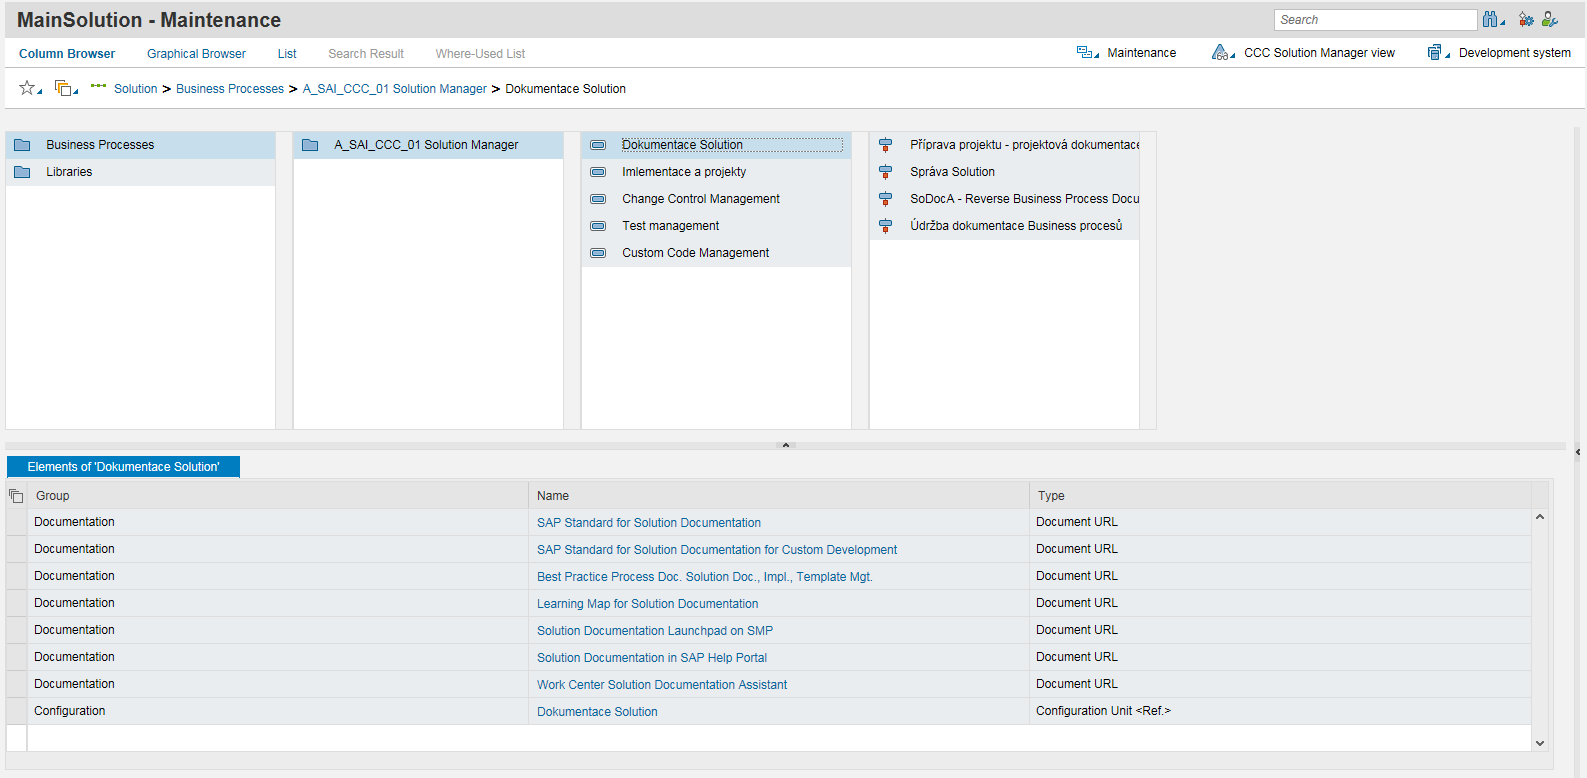The image size is (1587, 778).
Task: Switch to Column Browser tab
Action: [x=67, y=54]
